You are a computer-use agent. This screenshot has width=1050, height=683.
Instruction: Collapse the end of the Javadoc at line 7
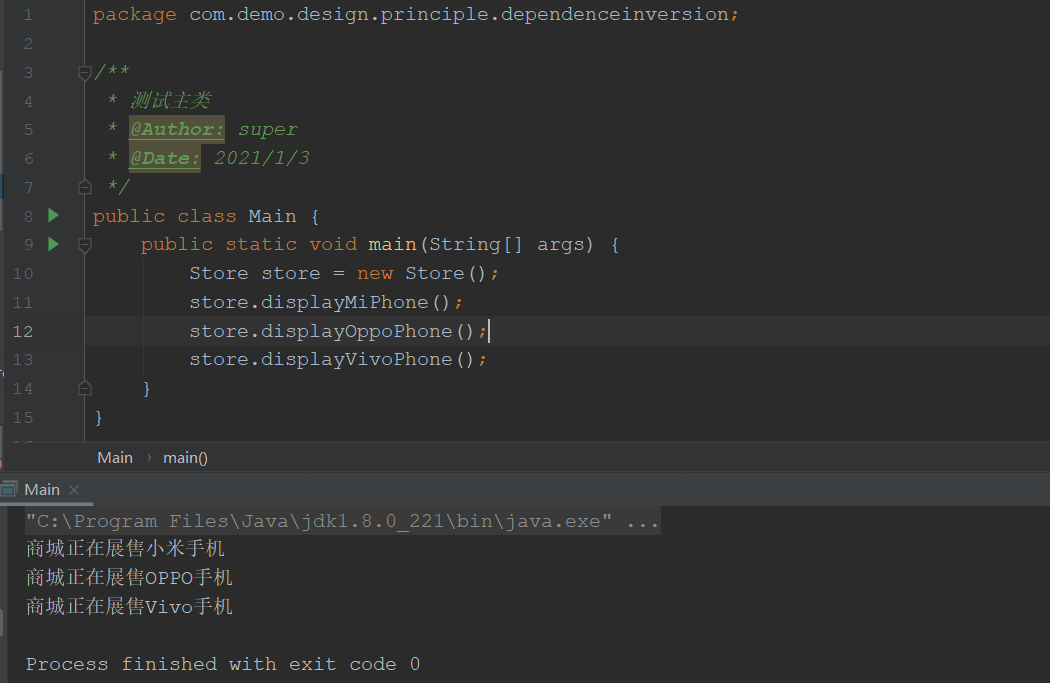point(84,187)
